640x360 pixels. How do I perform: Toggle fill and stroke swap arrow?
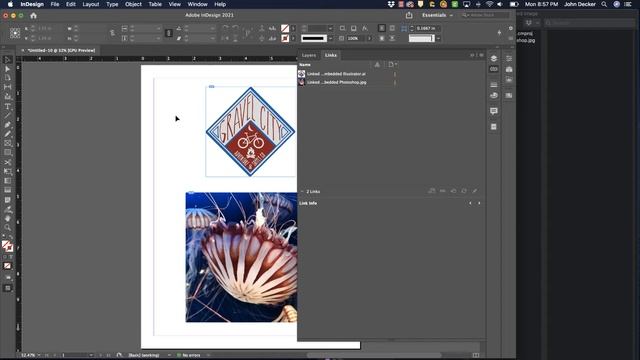point(11,237)
